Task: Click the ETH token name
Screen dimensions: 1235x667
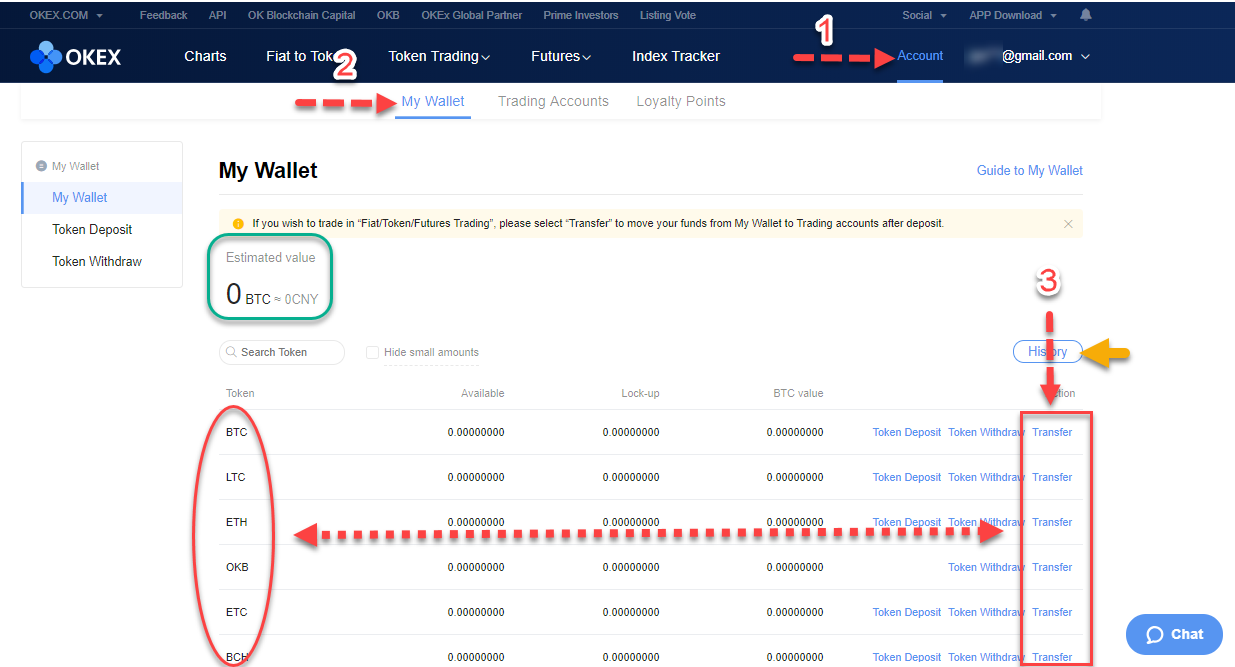Action: (236, 522)
